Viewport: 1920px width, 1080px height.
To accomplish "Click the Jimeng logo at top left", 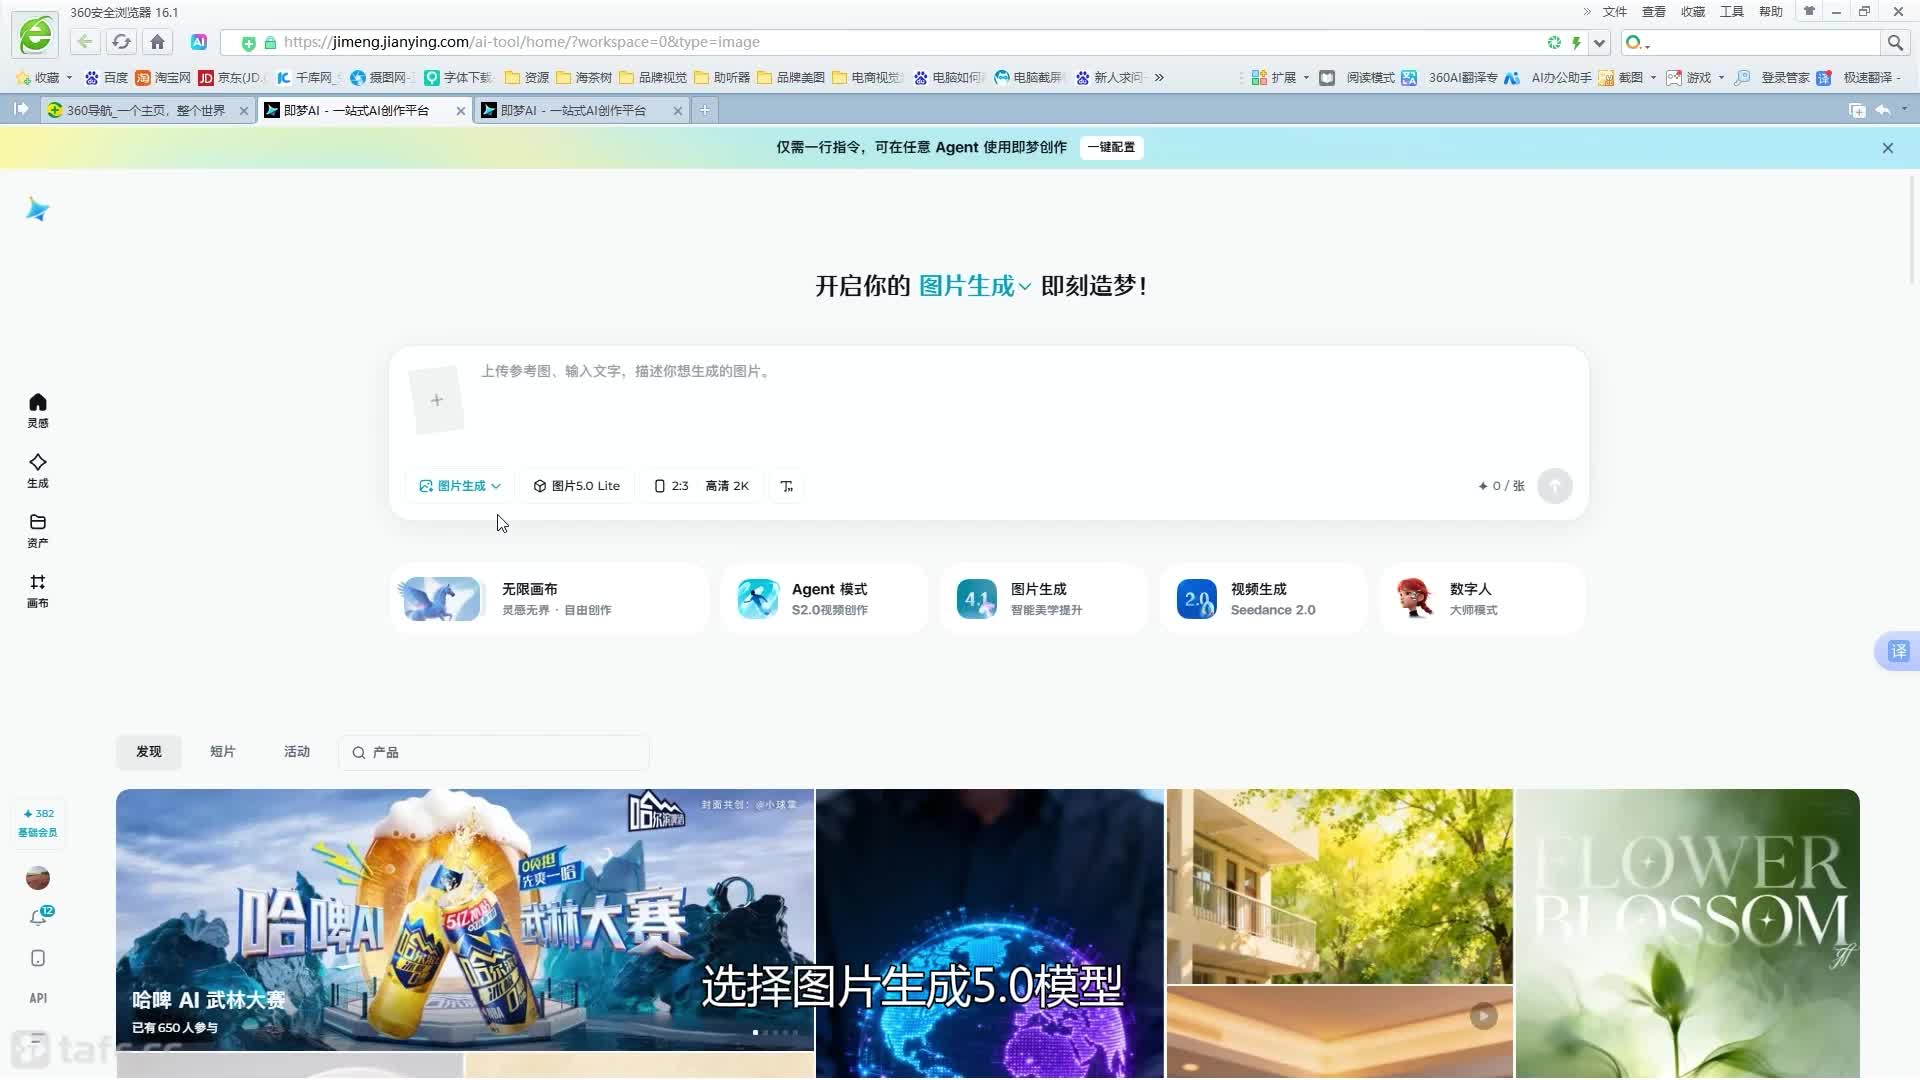I will tap(38, 209).
